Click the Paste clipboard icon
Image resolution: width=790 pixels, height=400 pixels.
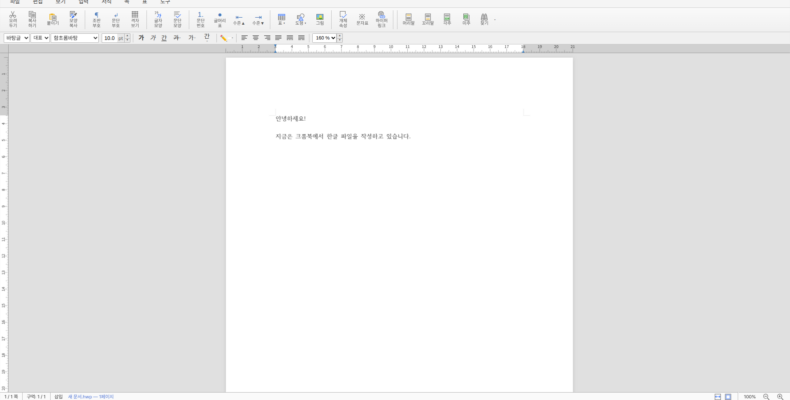pos(52,18)
